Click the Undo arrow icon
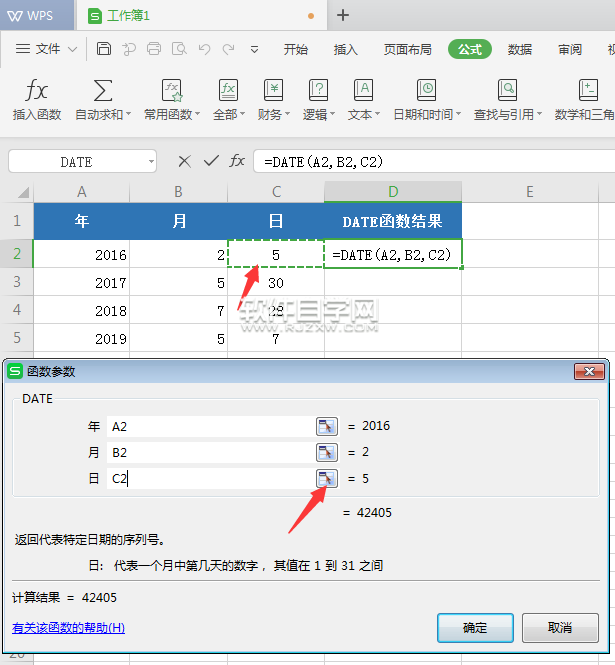Screen dimensions: 615x665 coord(204,49)
